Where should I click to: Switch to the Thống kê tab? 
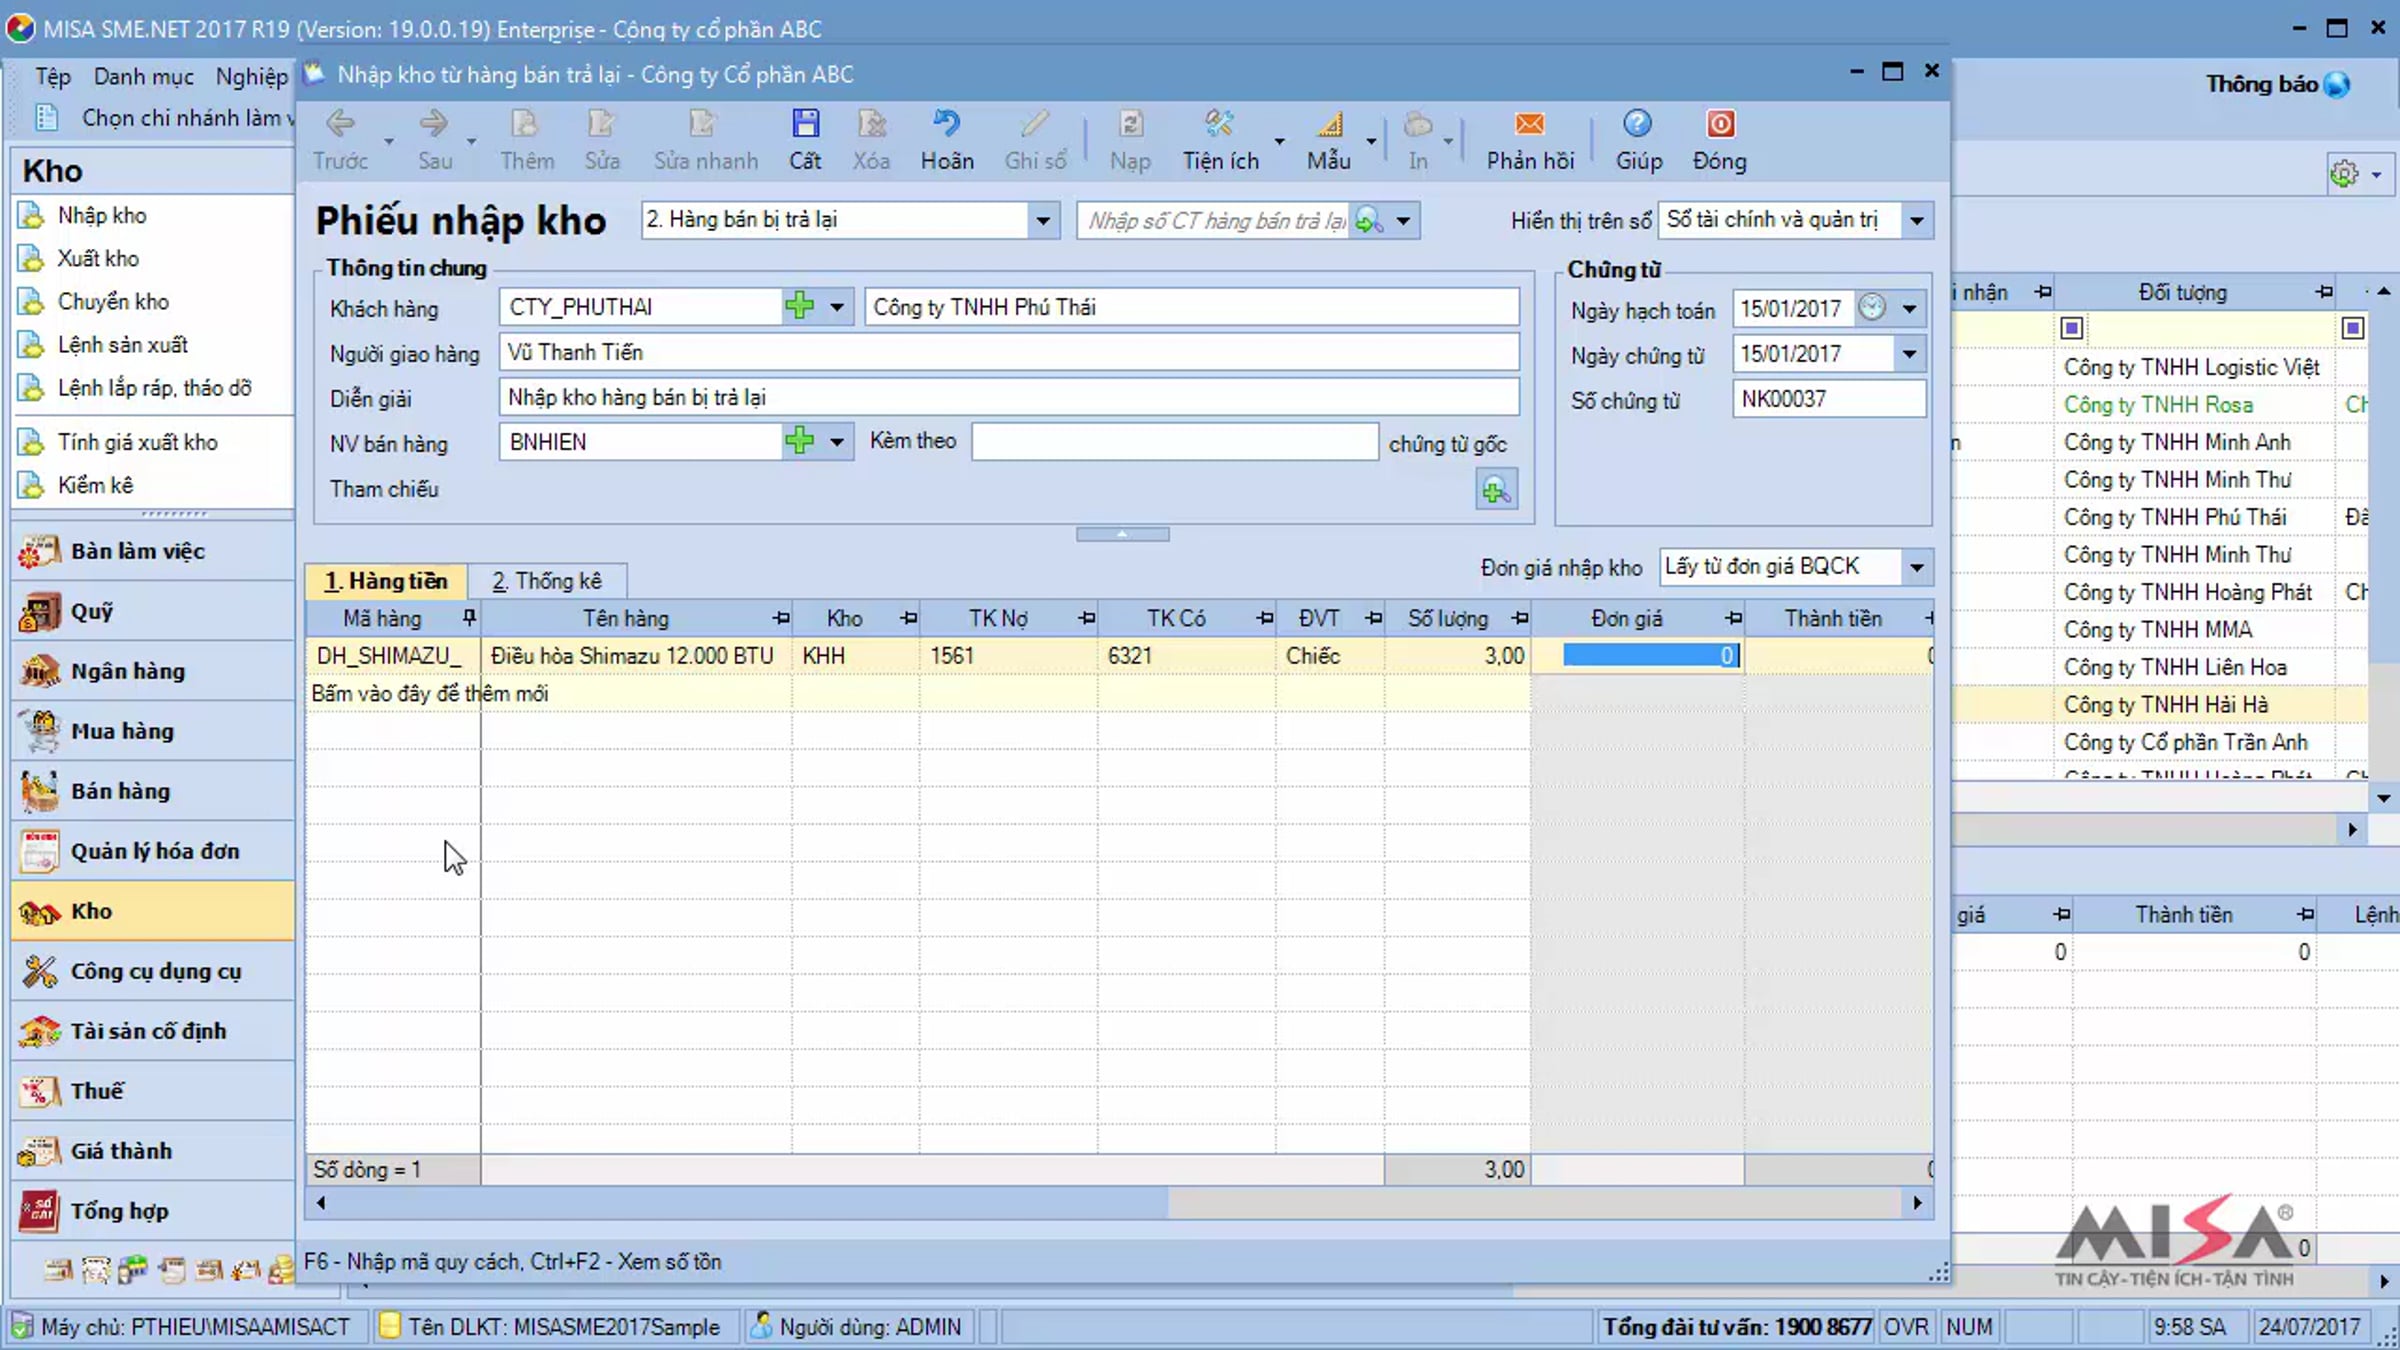[547, 581]
